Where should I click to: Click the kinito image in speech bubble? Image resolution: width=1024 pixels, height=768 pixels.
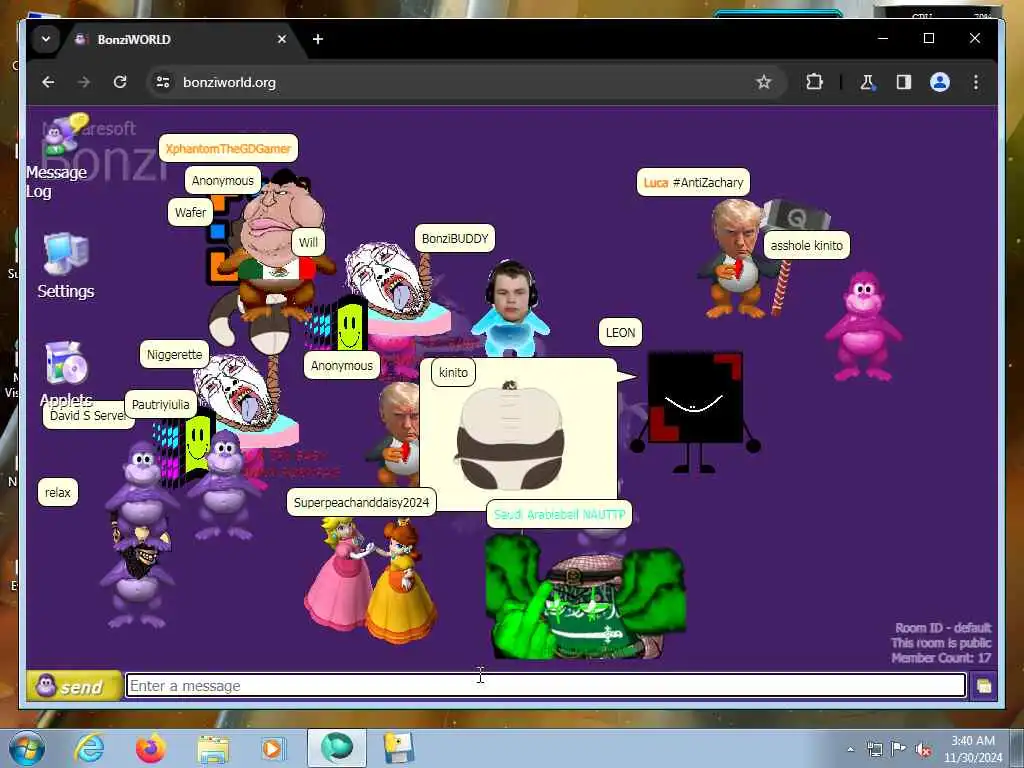click(x=510, y=436)
